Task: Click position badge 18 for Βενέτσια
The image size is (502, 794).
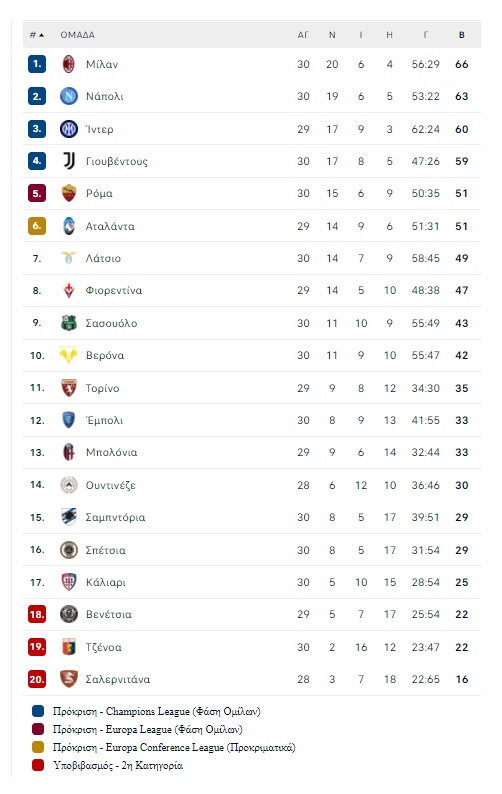Action: pyautogui.click(x=37, y=614)
